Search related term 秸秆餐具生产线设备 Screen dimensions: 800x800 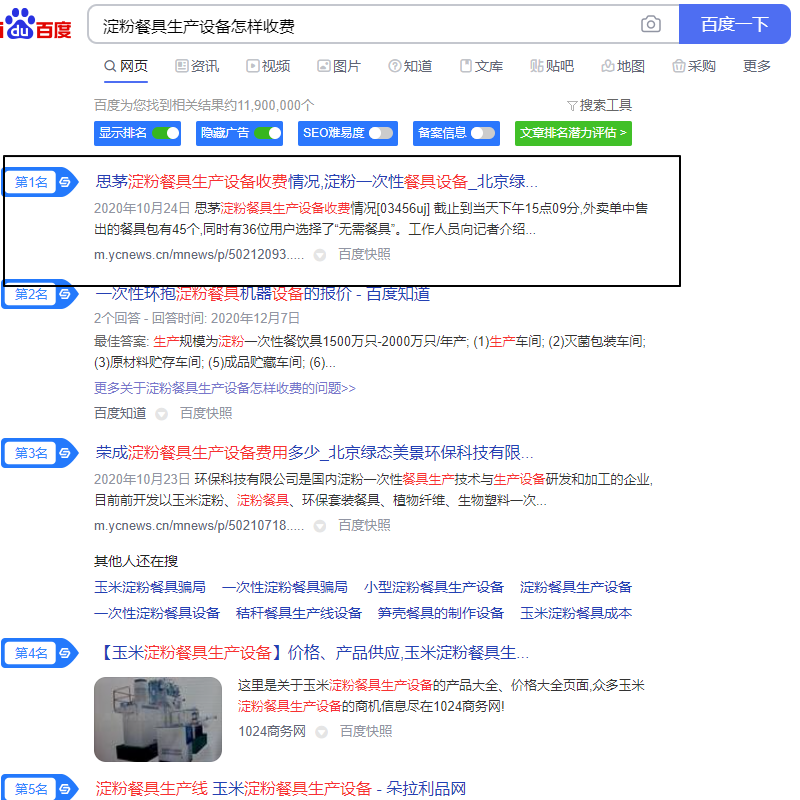[x=299, y=613]
